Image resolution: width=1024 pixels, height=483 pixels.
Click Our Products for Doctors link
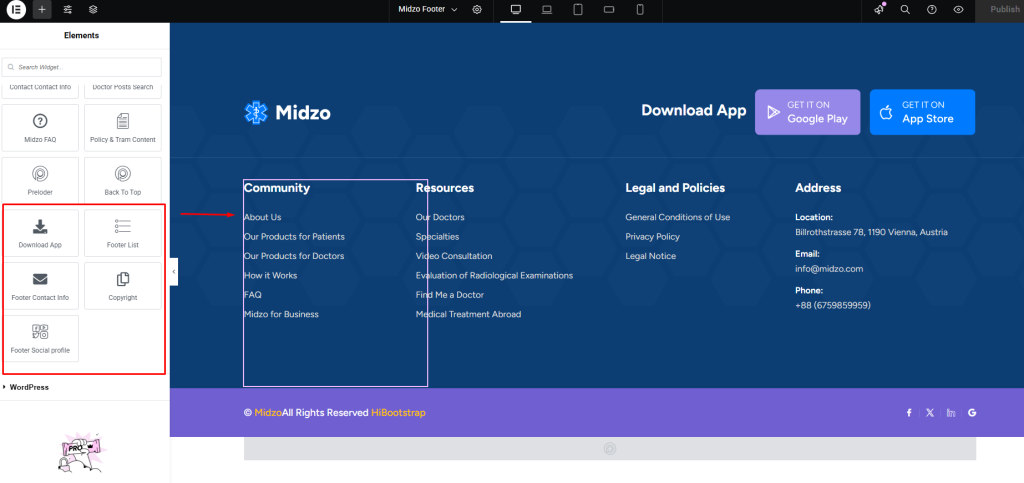pyautogui.click(x=294, y=256)
